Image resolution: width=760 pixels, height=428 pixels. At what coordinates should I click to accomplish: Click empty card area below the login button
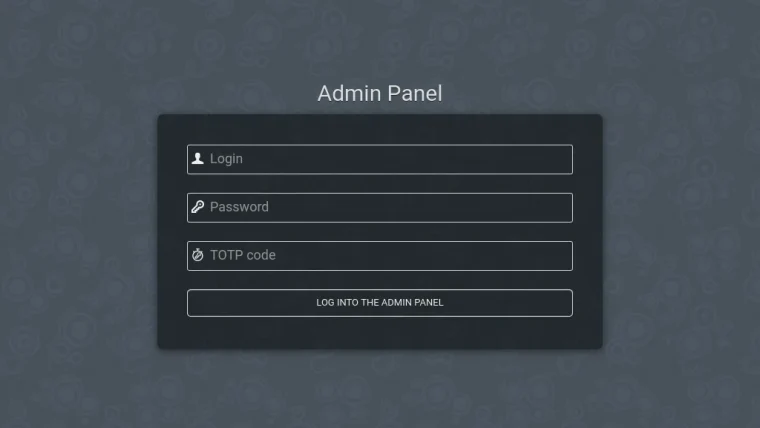coord(379,332)
